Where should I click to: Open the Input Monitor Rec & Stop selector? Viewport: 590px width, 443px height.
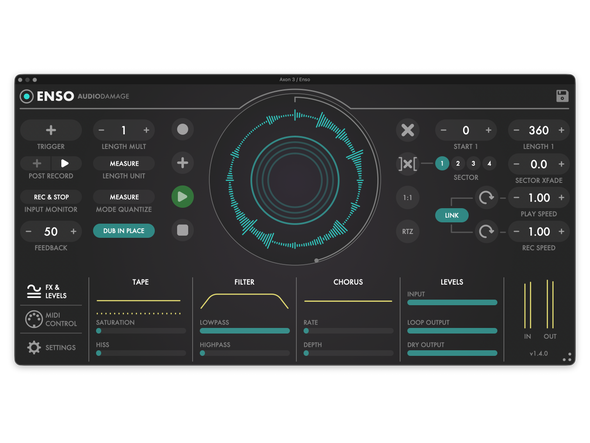tap(51, 197)
